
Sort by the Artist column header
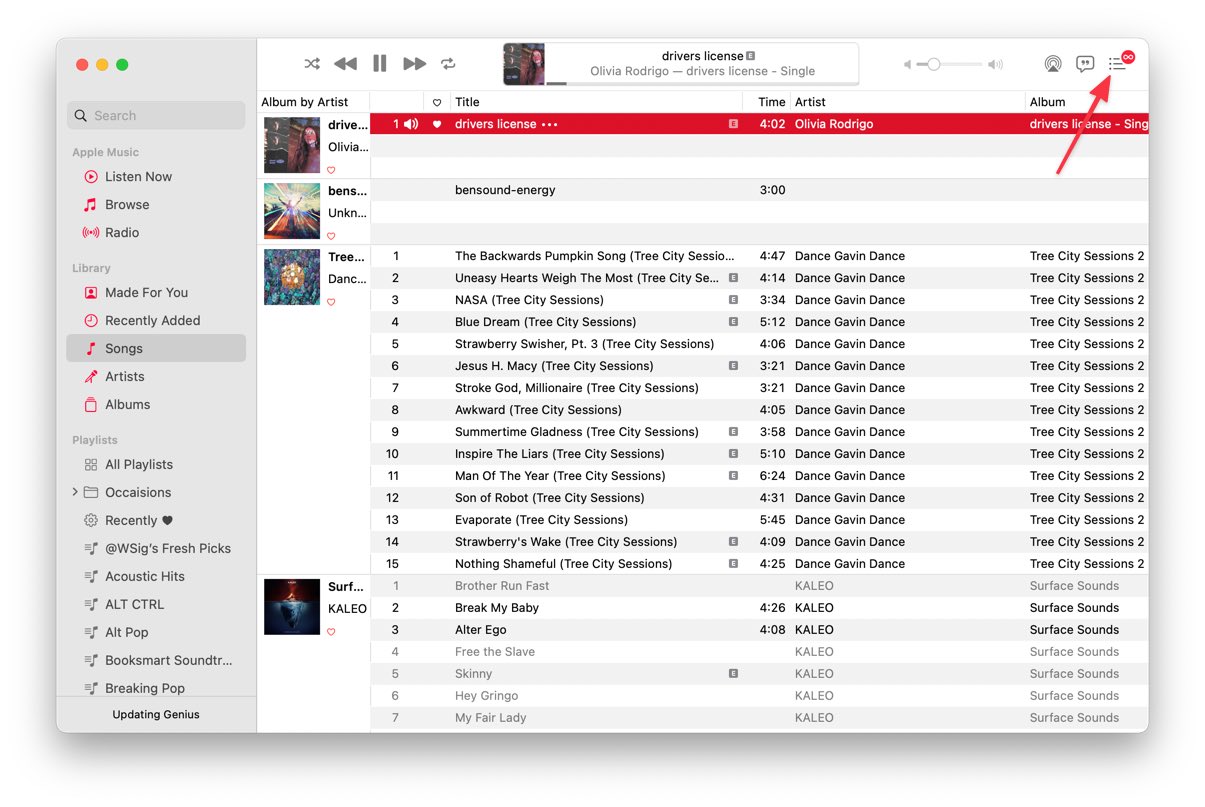908,102
